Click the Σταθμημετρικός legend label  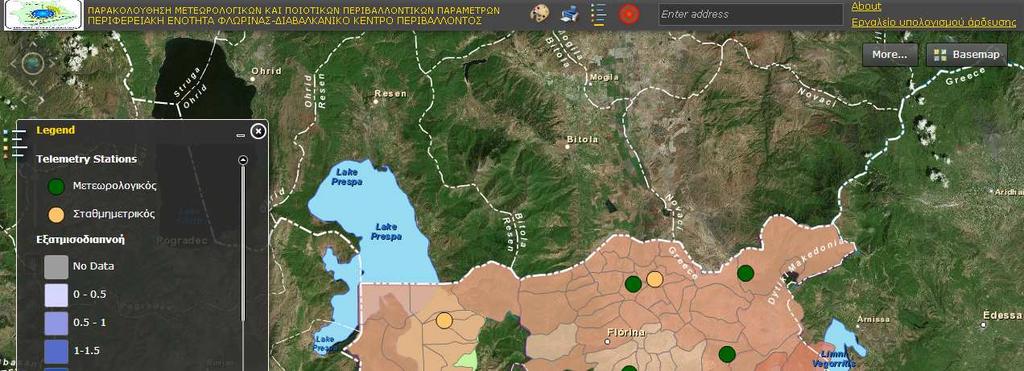114,214
